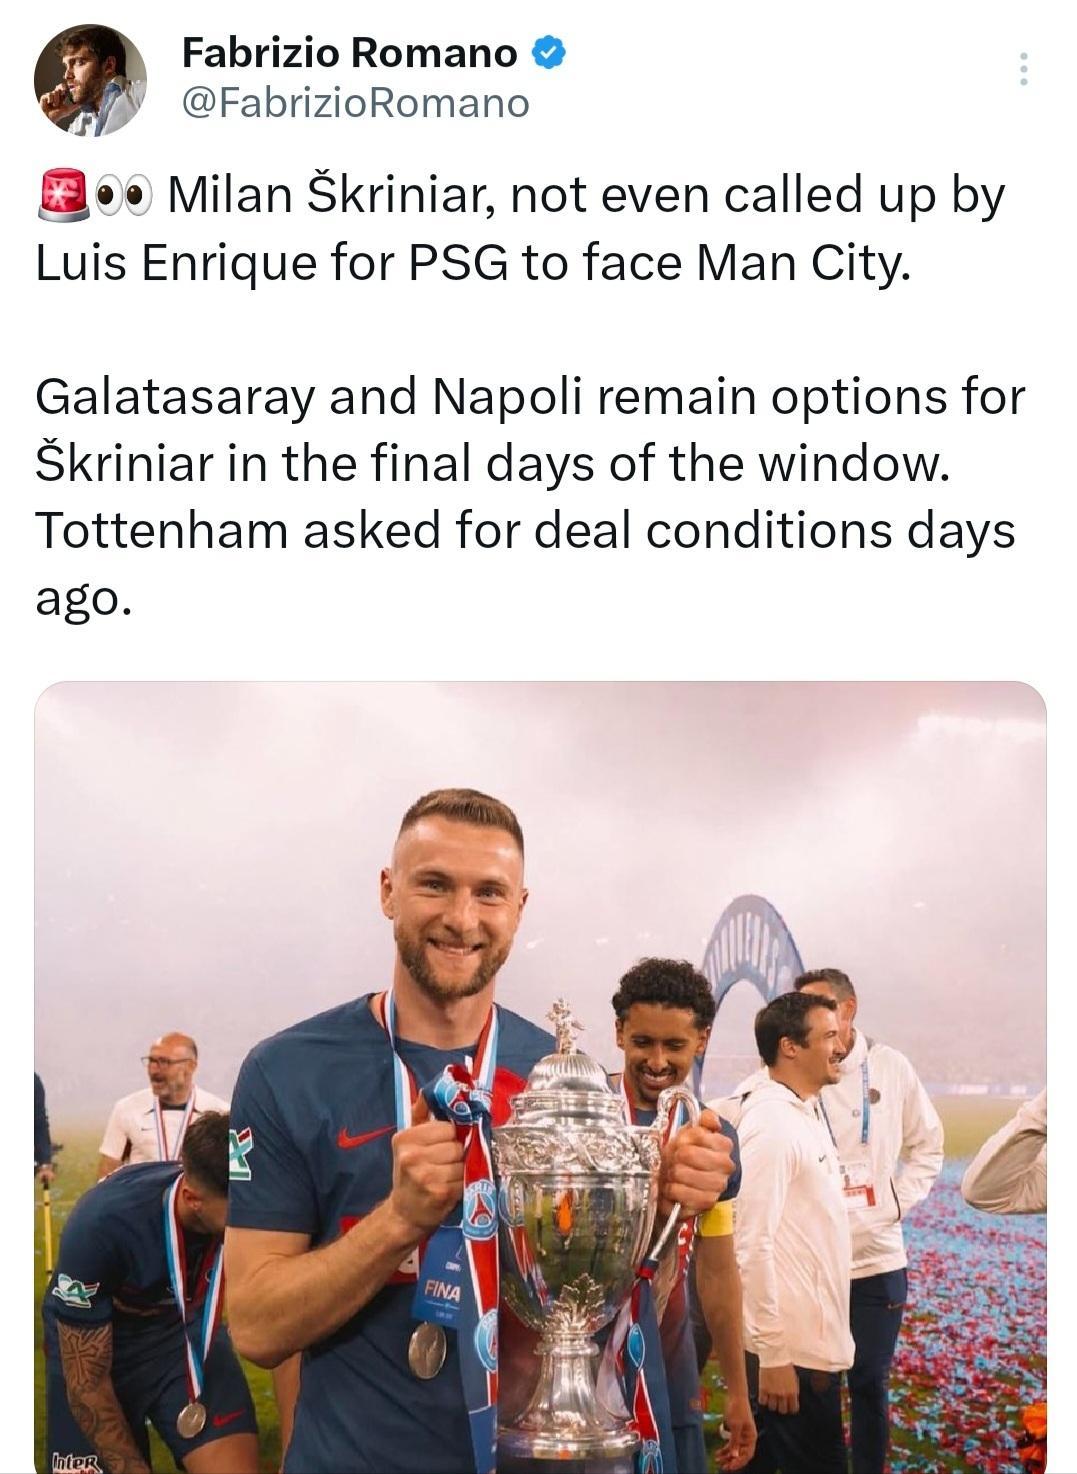Select the word "Tottenham" in tweet

(x=162, y=530)
